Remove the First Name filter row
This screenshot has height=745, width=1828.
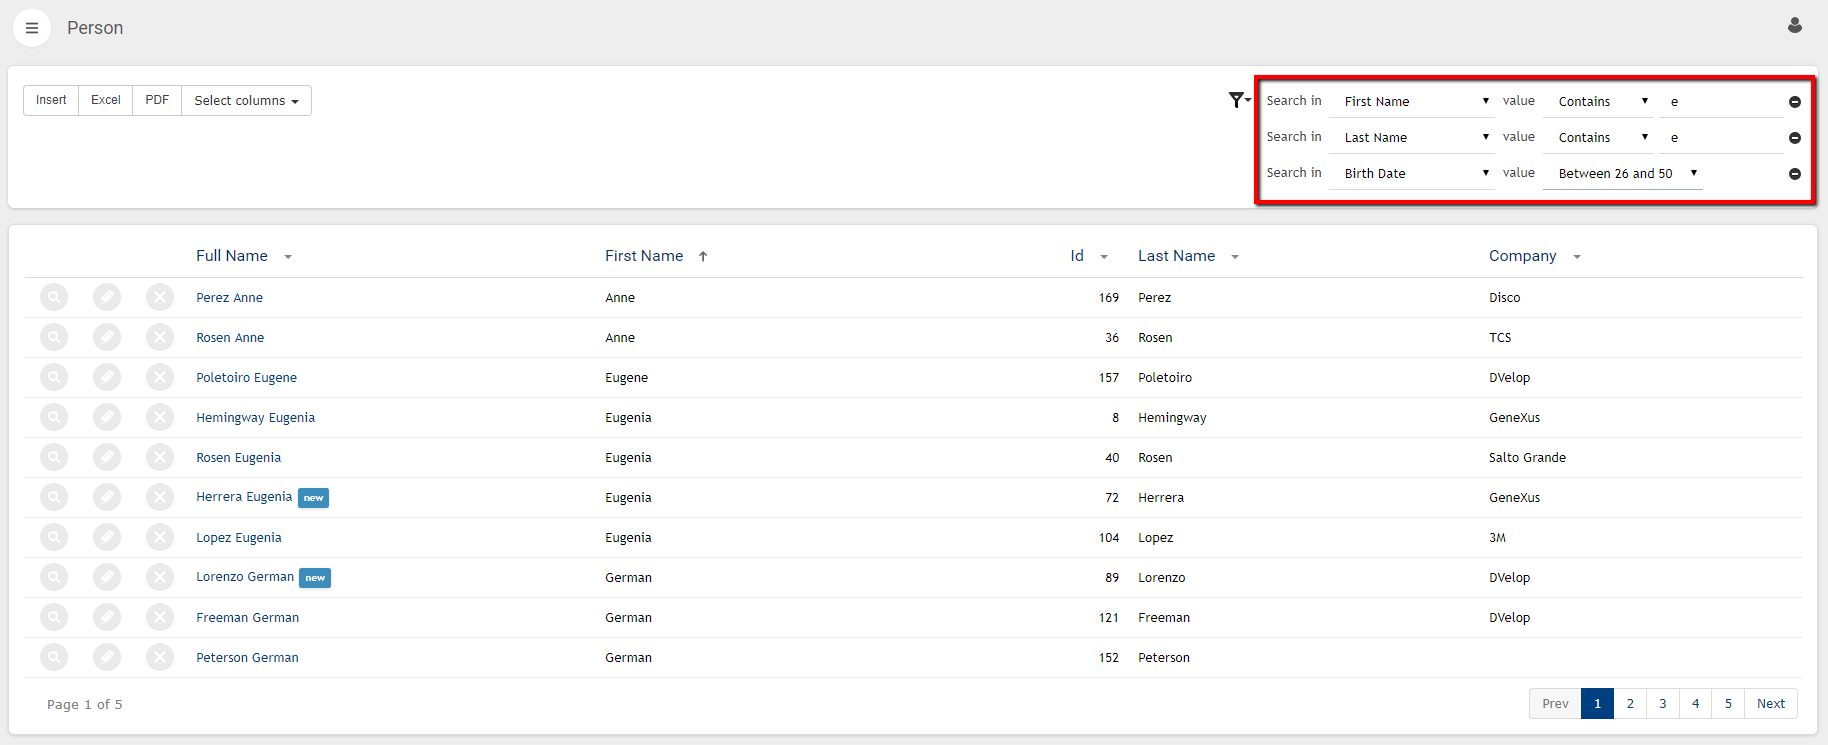click(1795, 102)
